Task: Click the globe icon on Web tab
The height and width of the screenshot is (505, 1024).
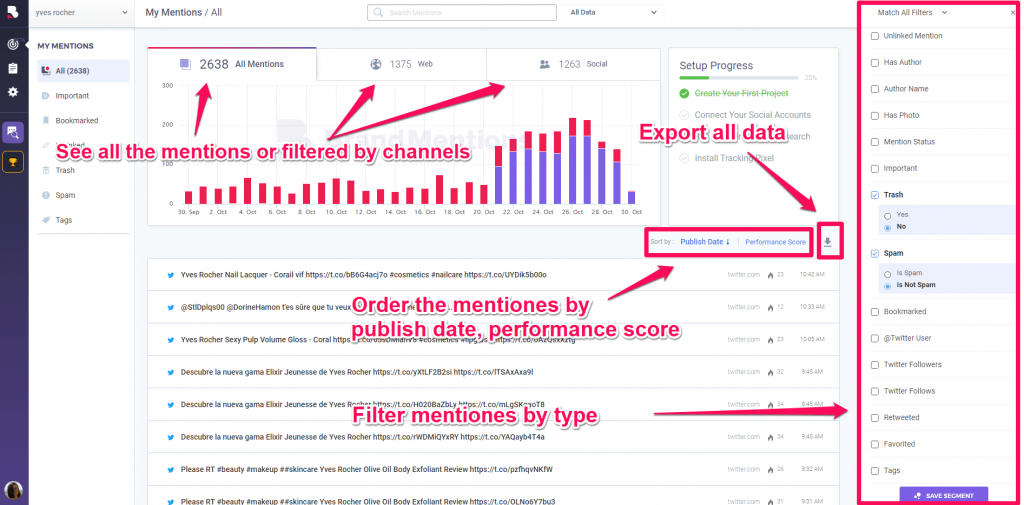Action: pyautogui.click(x=376, y=64)
